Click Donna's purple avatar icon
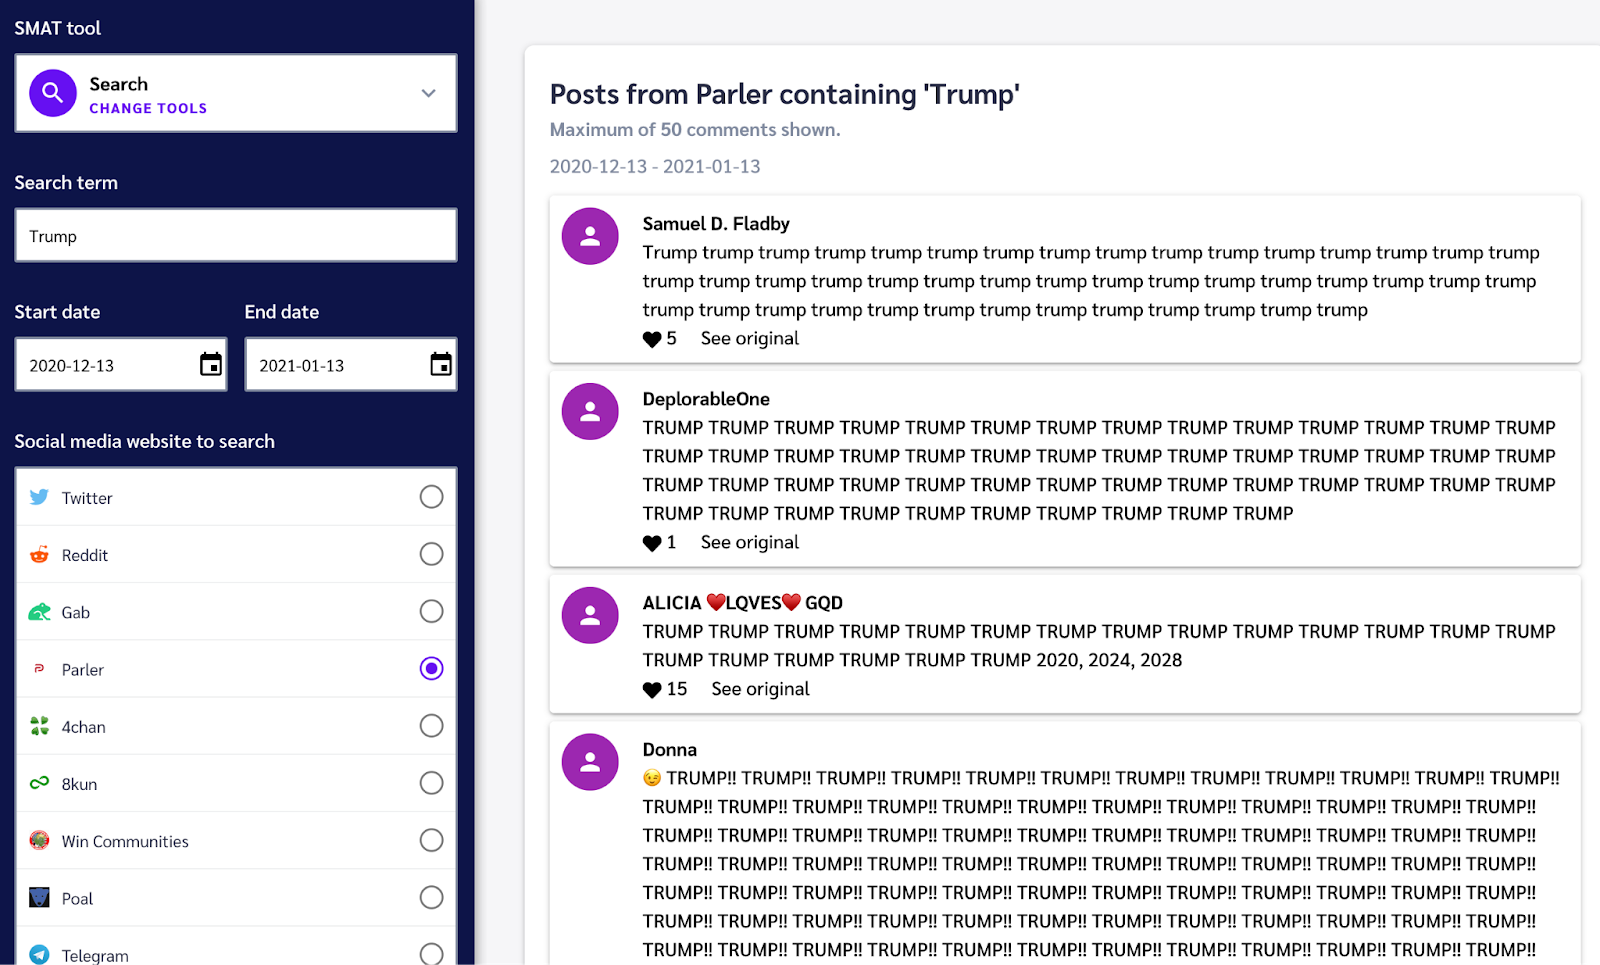This screenshot has height=965, width=1600. pos(590,762)
